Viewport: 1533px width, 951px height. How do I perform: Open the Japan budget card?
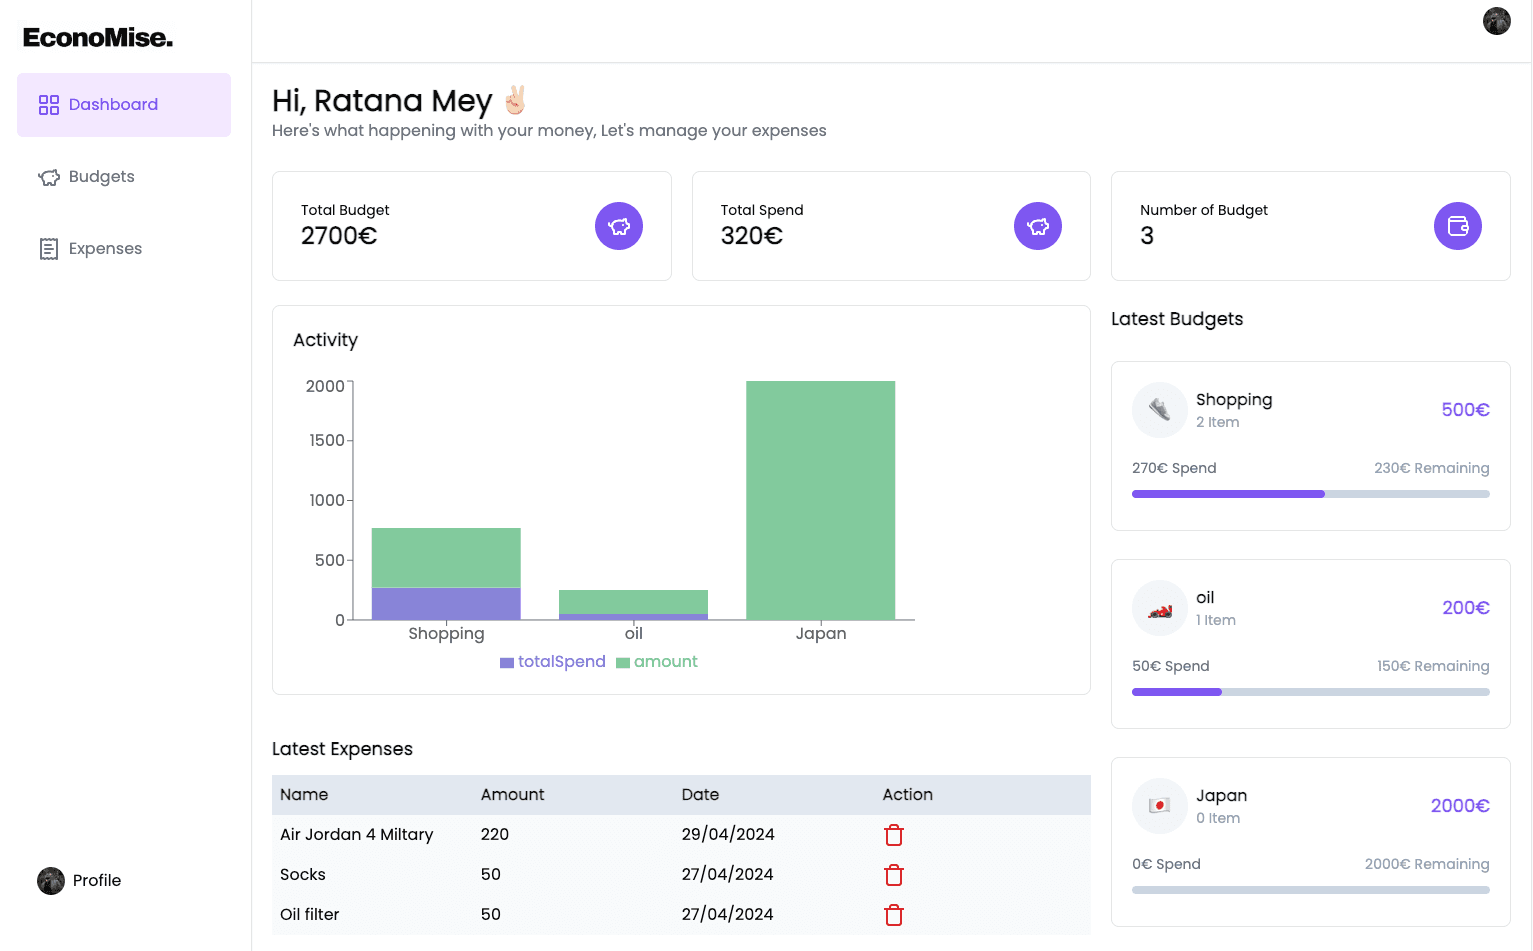pos(1311,842)
